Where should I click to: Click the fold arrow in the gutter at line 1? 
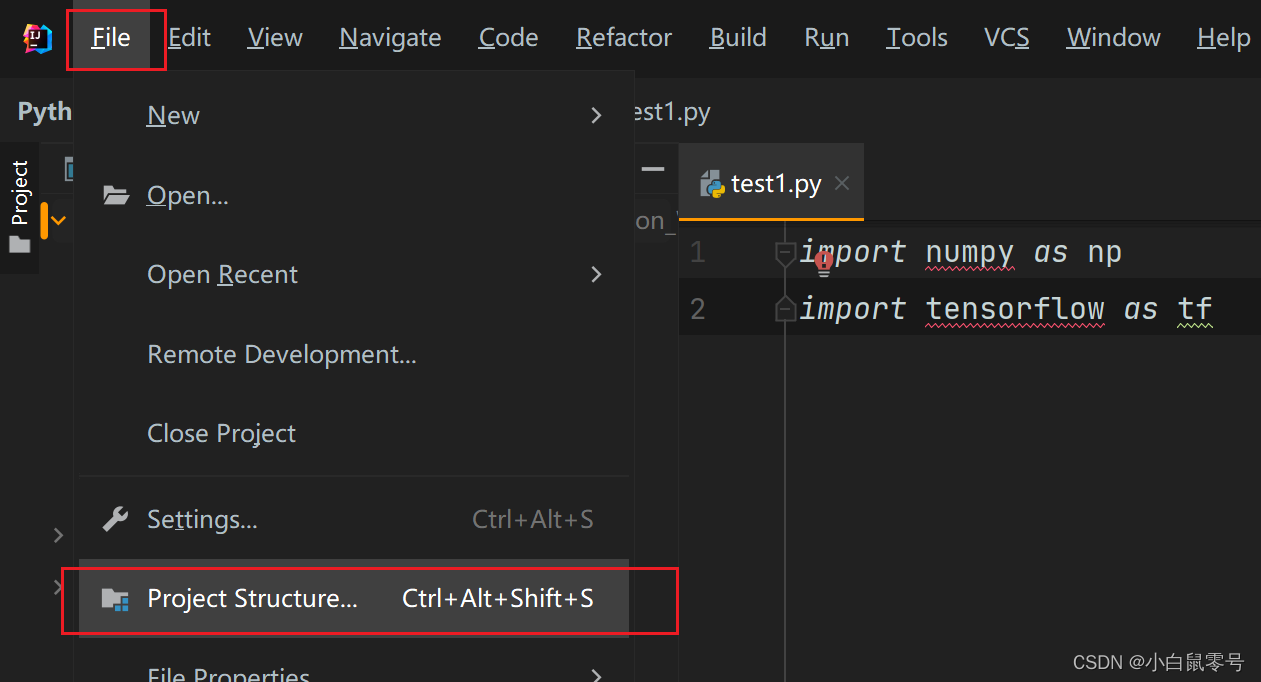pyautogui.click(x=785, y=254)
